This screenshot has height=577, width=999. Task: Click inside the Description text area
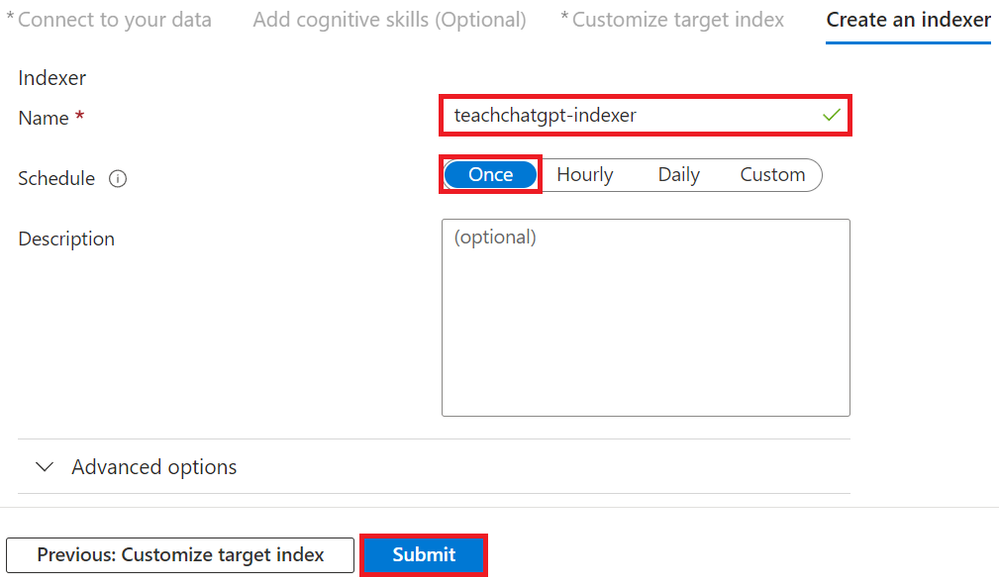(x=645, y=318)
